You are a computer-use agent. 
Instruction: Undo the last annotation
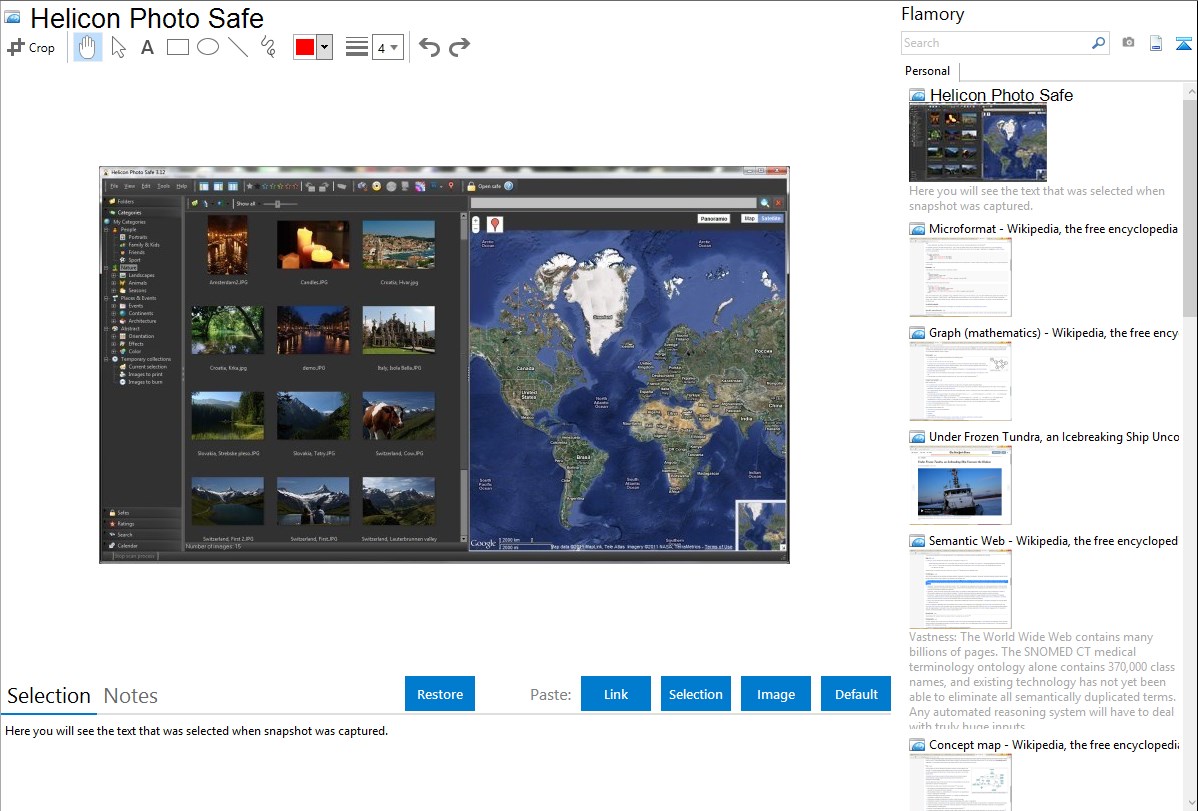click(429, 47)
